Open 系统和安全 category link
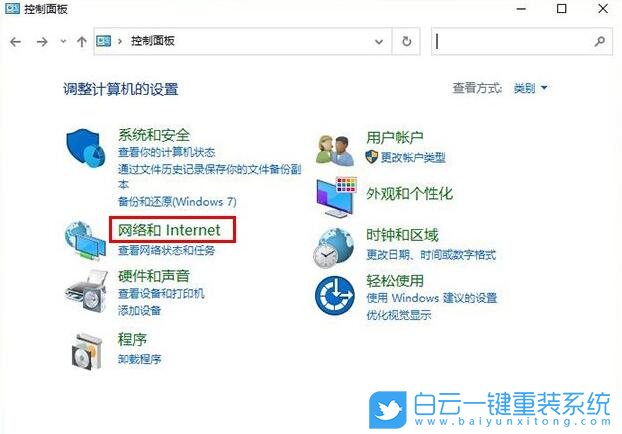Screen dimensions: 622x434 pyautogui.click(x=153, y=134)
